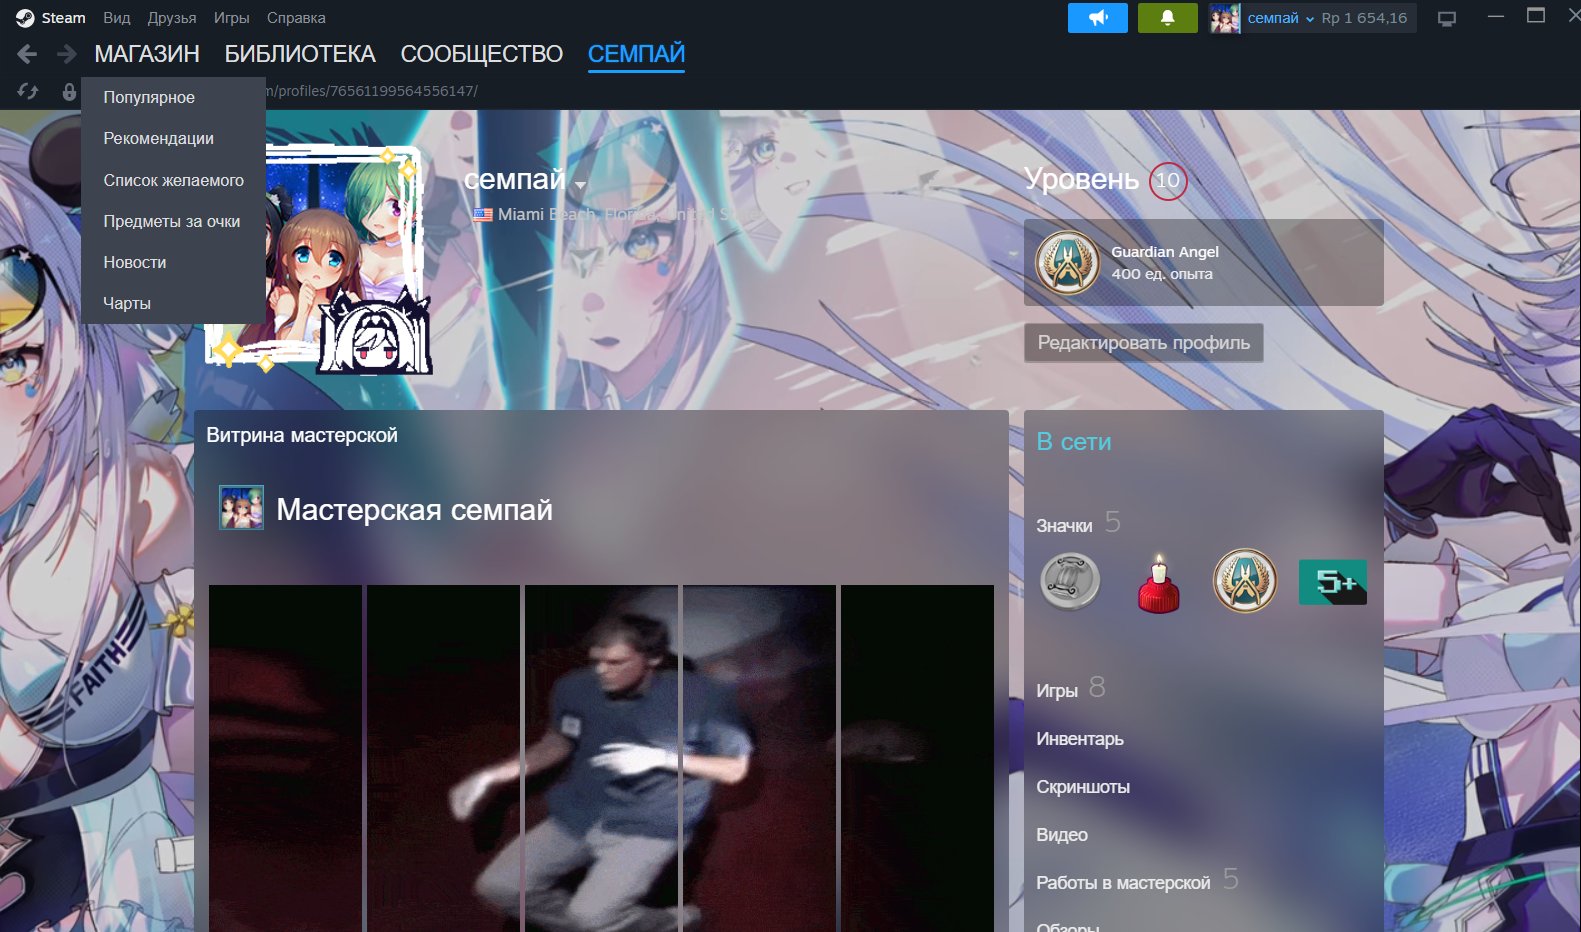
Task: Click the Редактировать профиль button
Action: [x=1143, y=343]
